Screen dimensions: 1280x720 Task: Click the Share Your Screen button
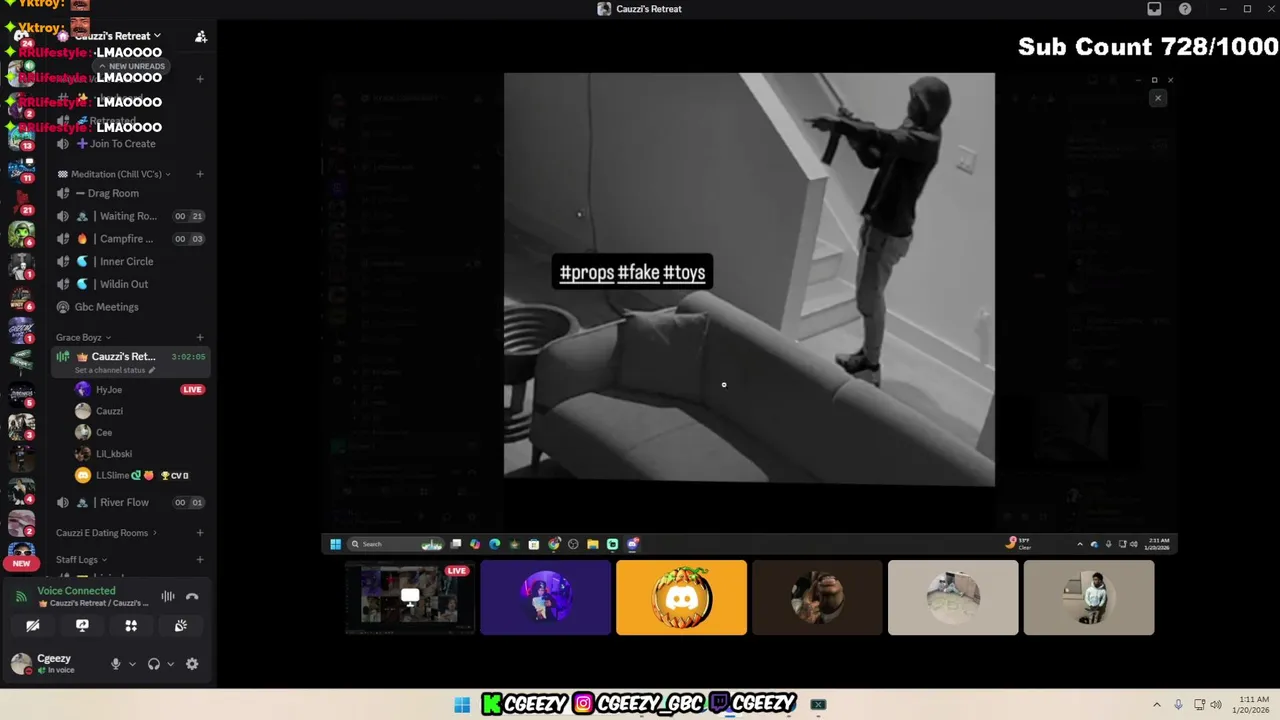(x=82, y=625)
